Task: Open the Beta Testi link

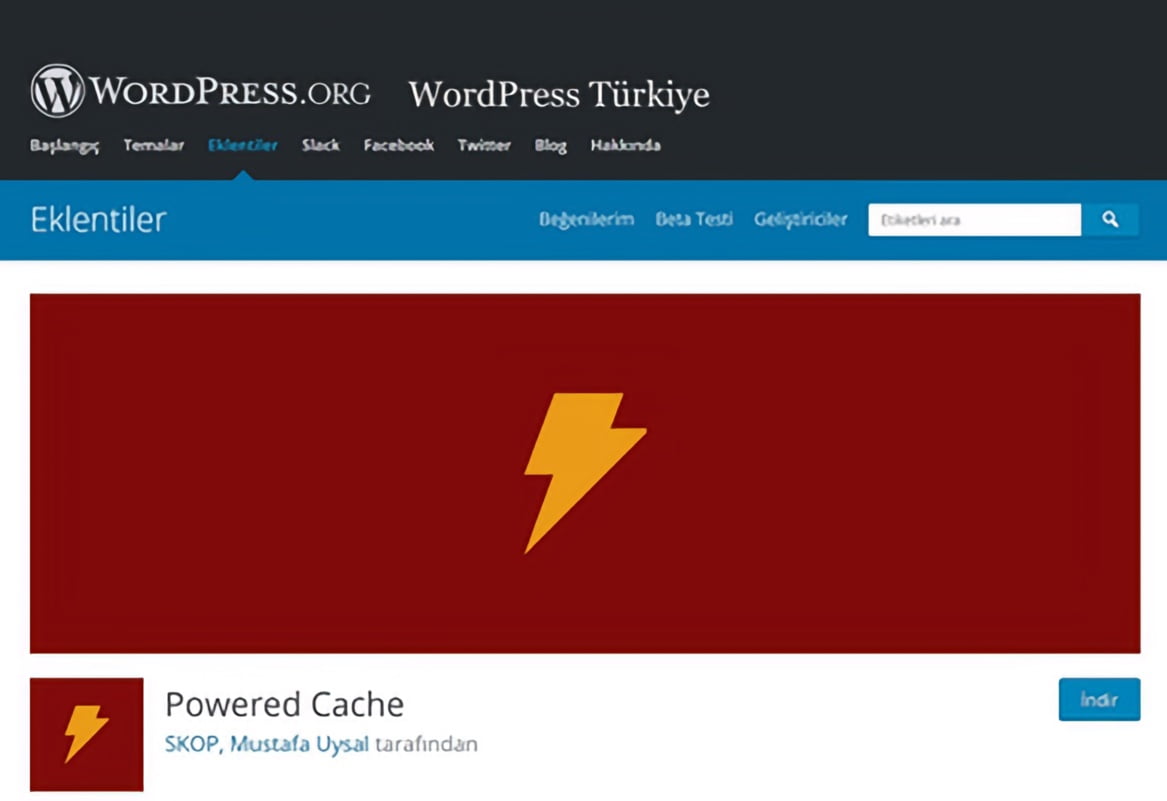Action: pos(694,220)
